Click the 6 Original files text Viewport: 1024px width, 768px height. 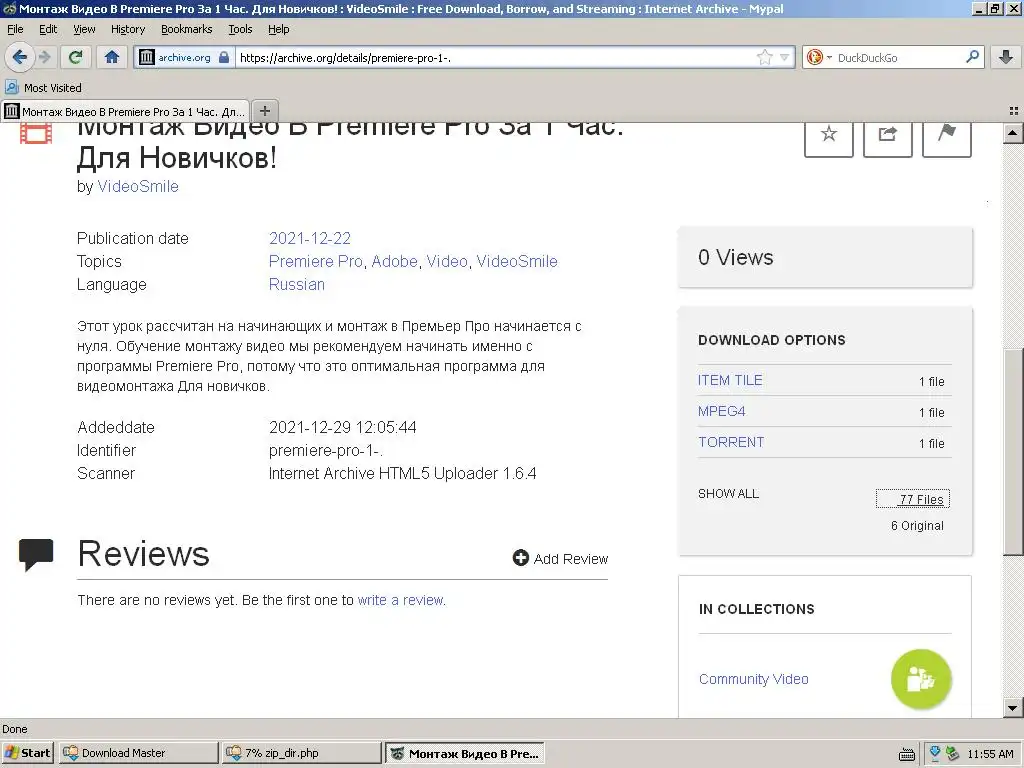(917, 526)
